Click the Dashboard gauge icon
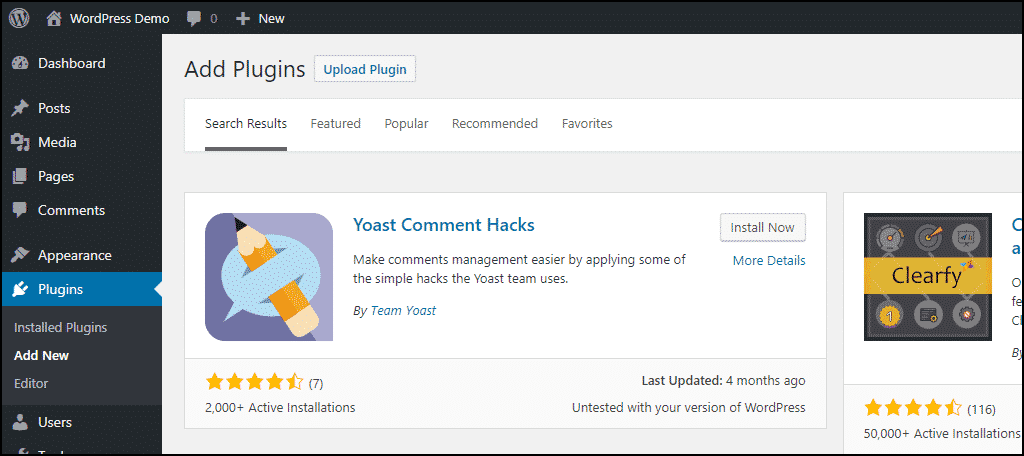 (20, 63)
